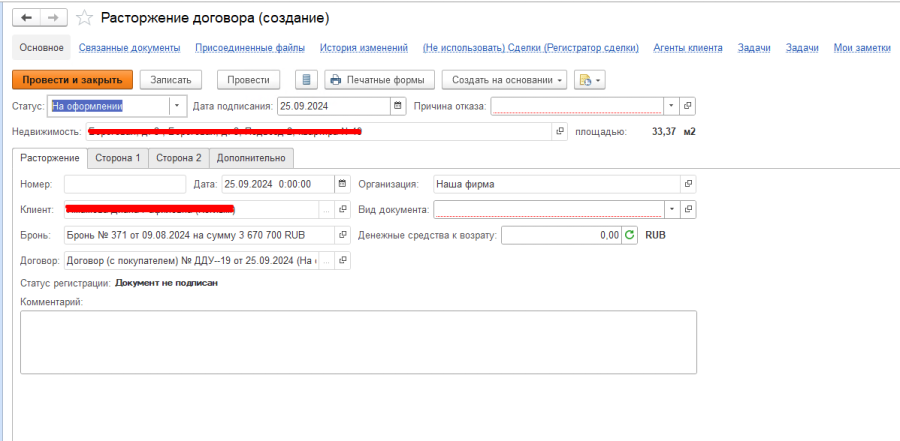Switch to the Дополнительно tab
This screenshot has height=441, width=900.
click(251, 158)
